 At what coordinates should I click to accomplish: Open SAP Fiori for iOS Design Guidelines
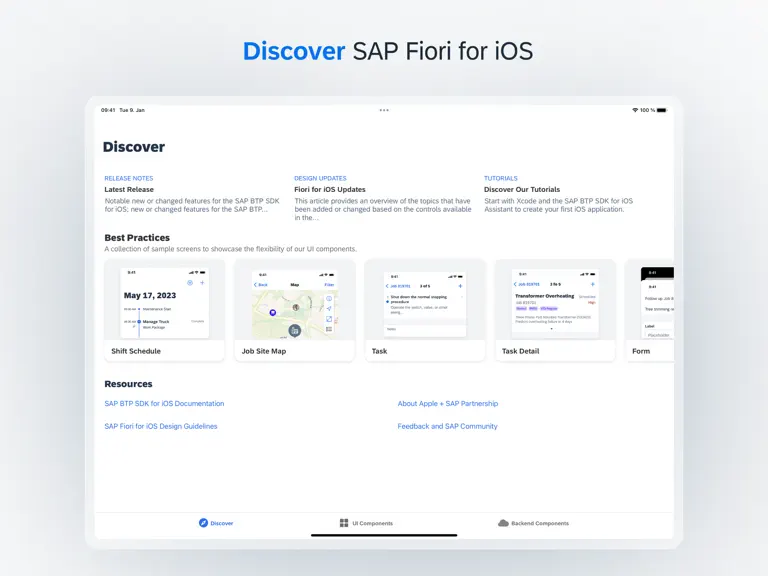click(x=161, y=426)
